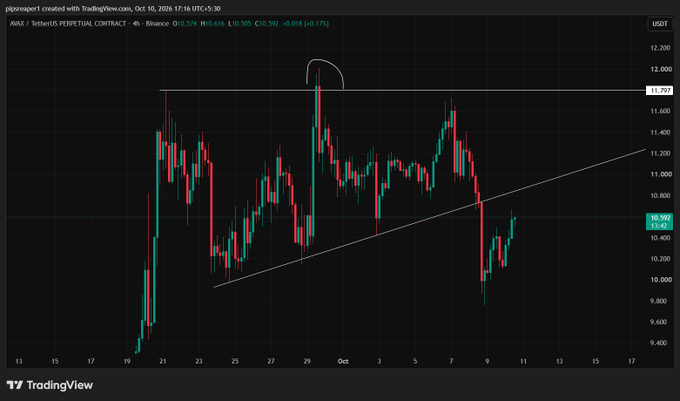Click the 11 date label on time axis
The width and height of the screenshot is (680, 401).
tap(523, 361)
